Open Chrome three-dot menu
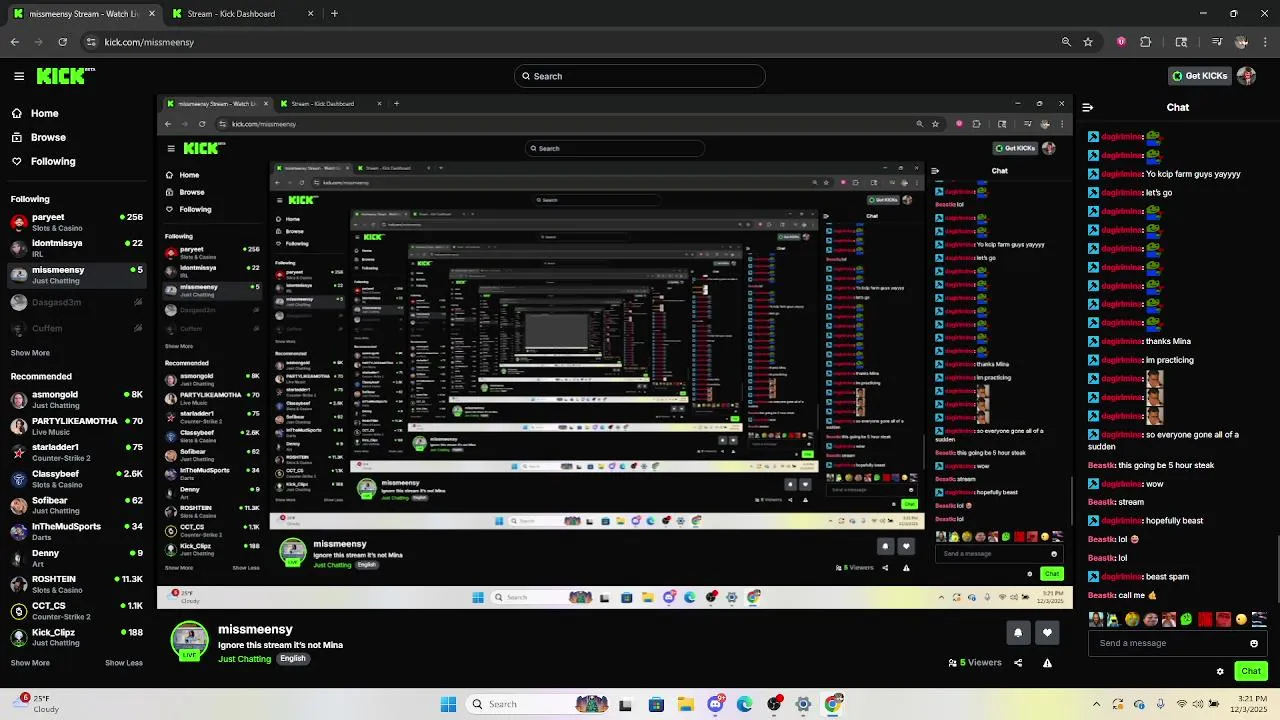1280x720 pixels. [x=1264, y=42]
